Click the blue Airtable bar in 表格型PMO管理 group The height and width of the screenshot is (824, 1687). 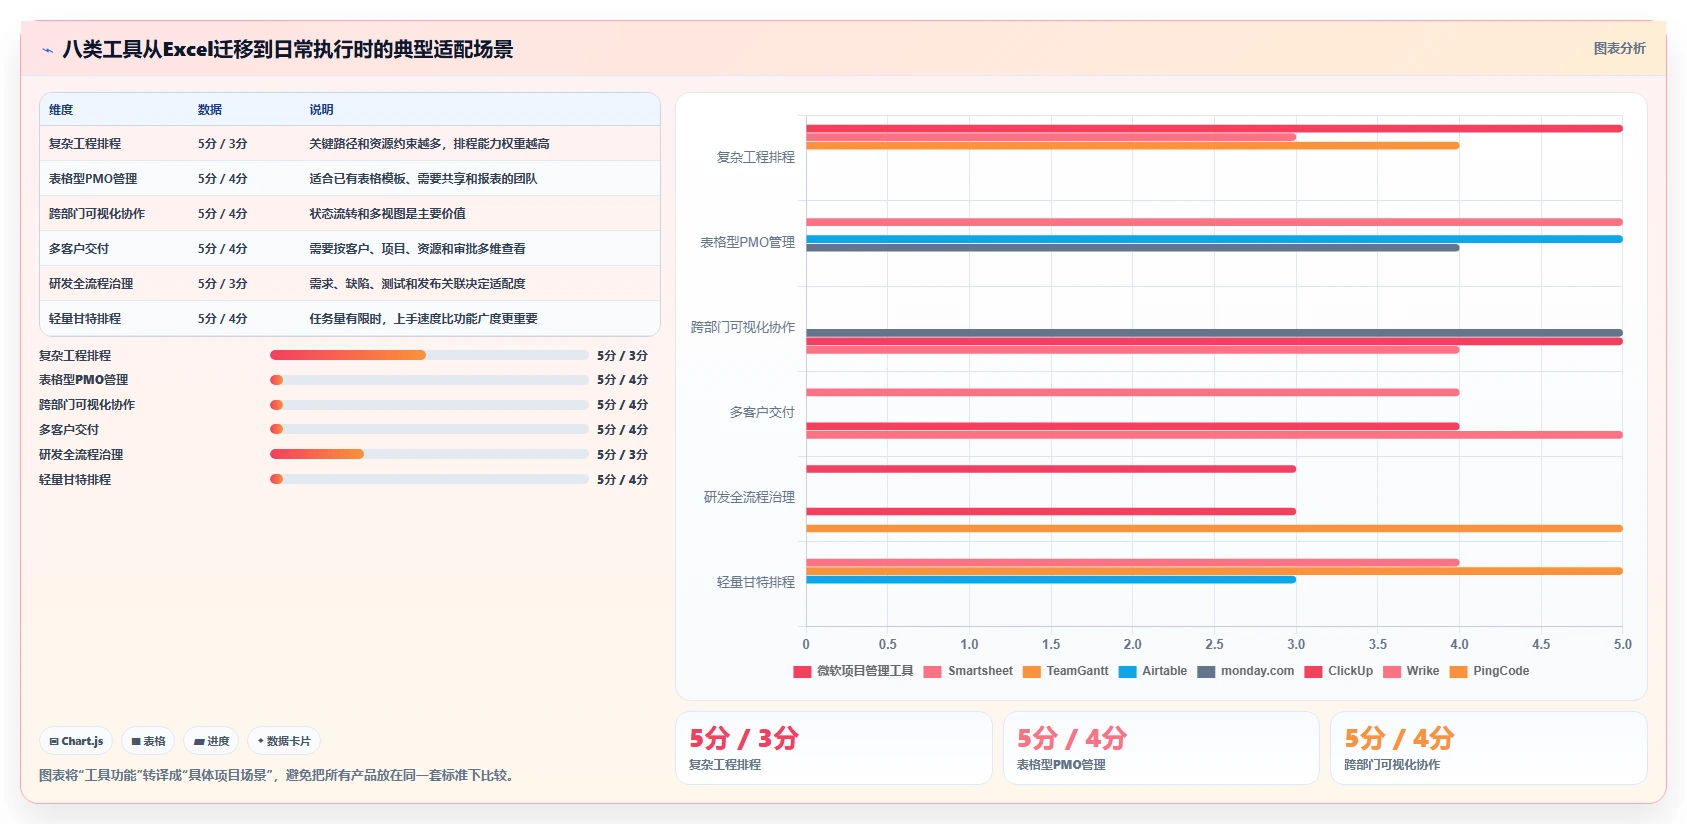point(1214,239)
